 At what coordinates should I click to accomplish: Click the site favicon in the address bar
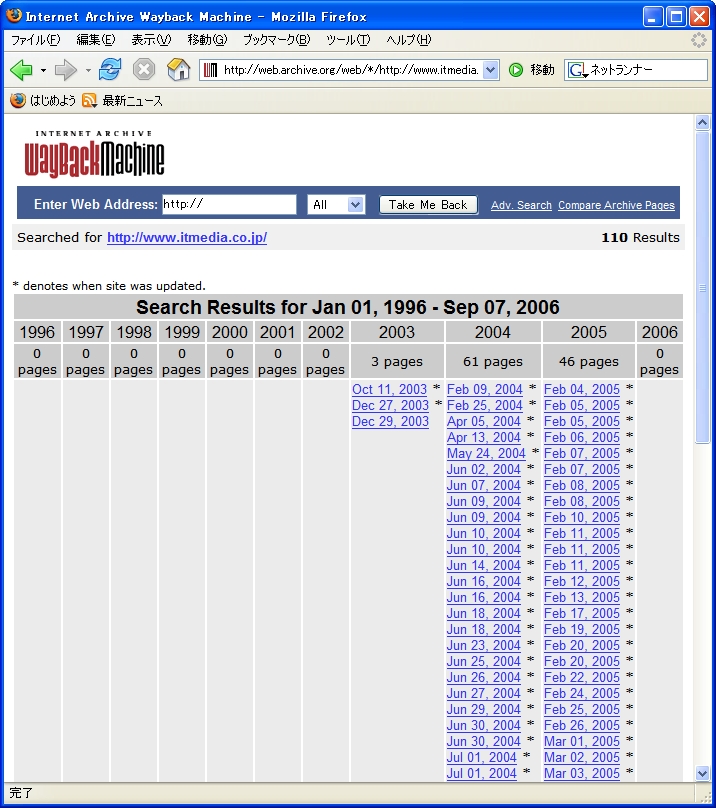(210, 70)
